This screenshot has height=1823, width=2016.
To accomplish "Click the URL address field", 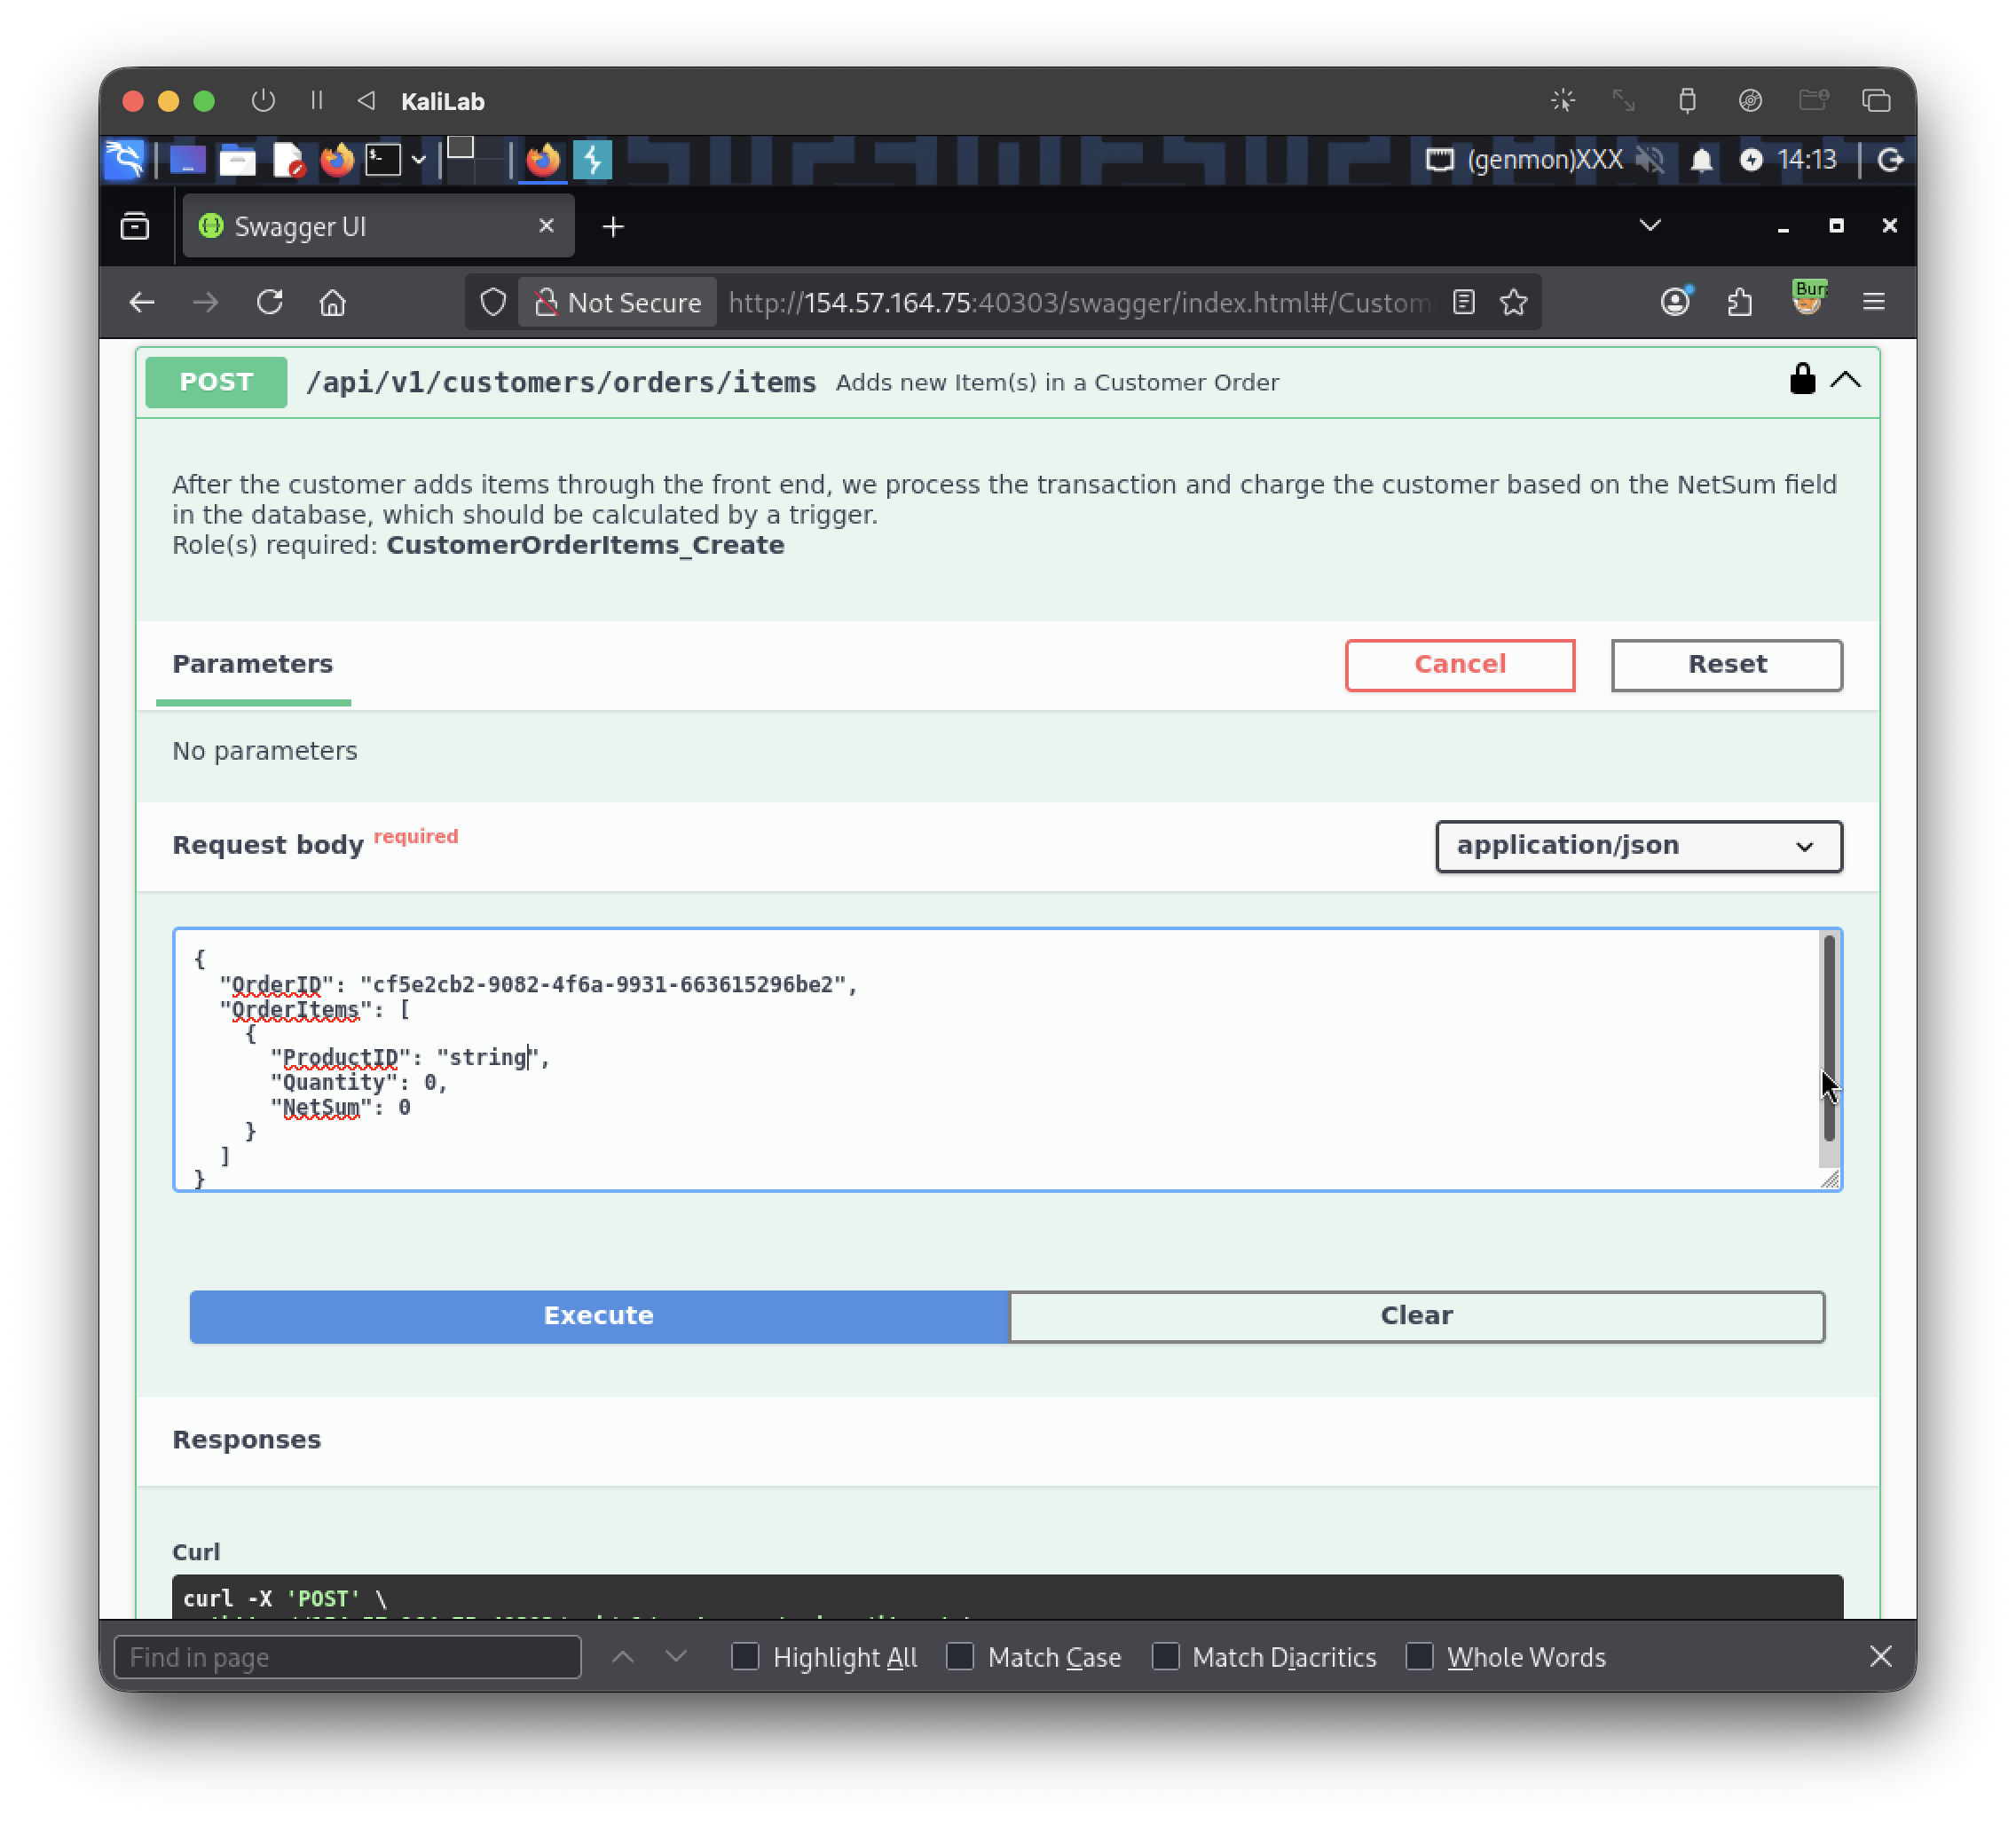I will 1078,302.
